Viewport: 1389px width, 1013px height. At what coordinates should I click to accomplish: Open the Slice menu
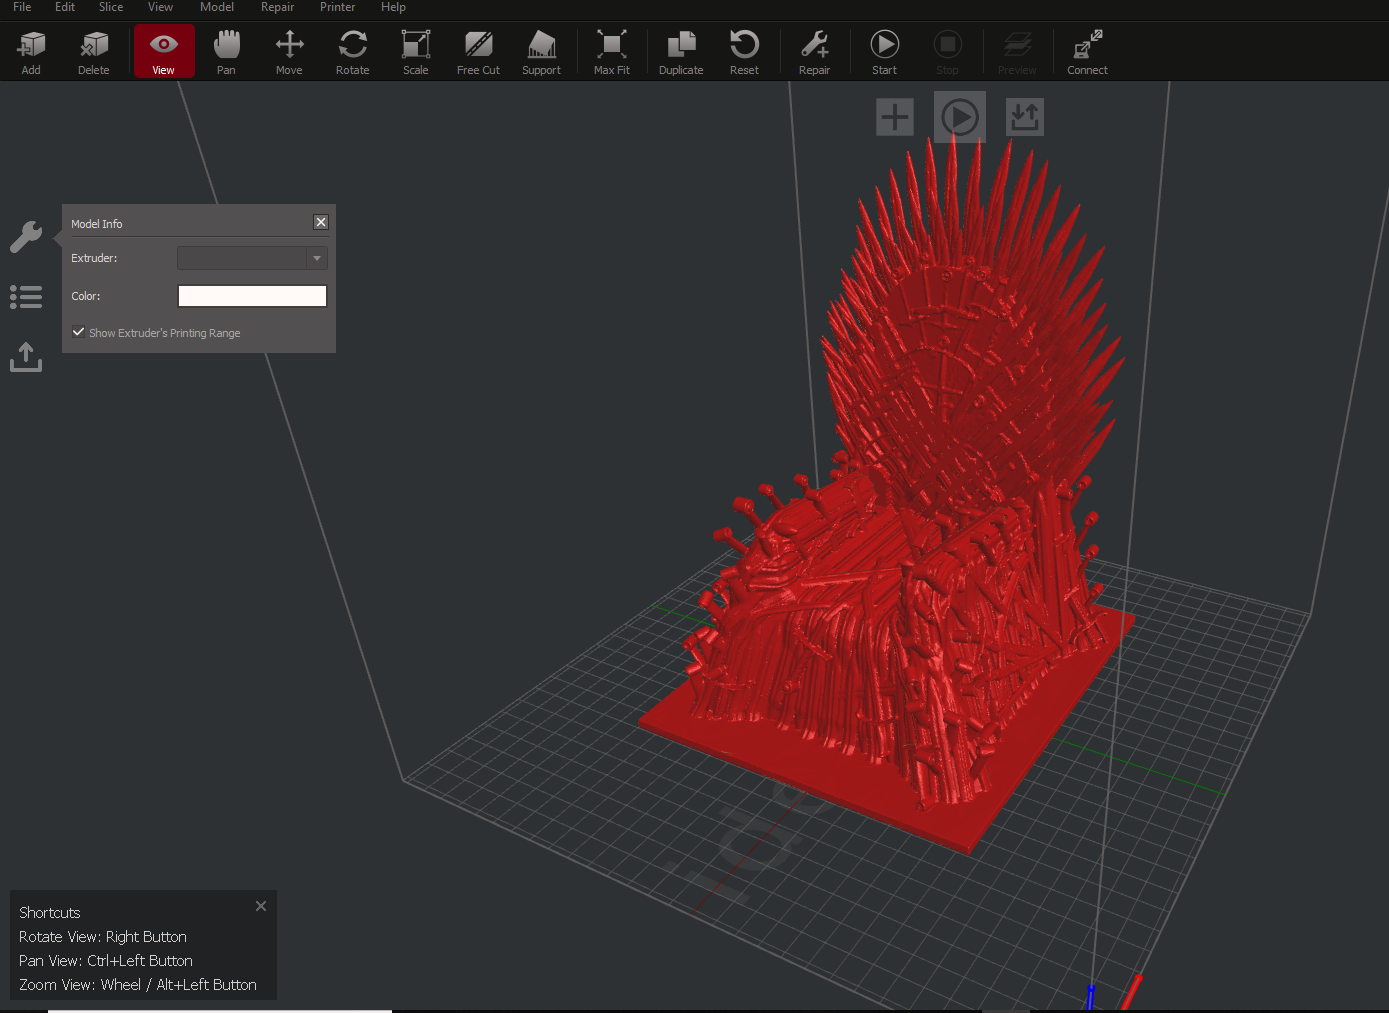click(111, 7)
